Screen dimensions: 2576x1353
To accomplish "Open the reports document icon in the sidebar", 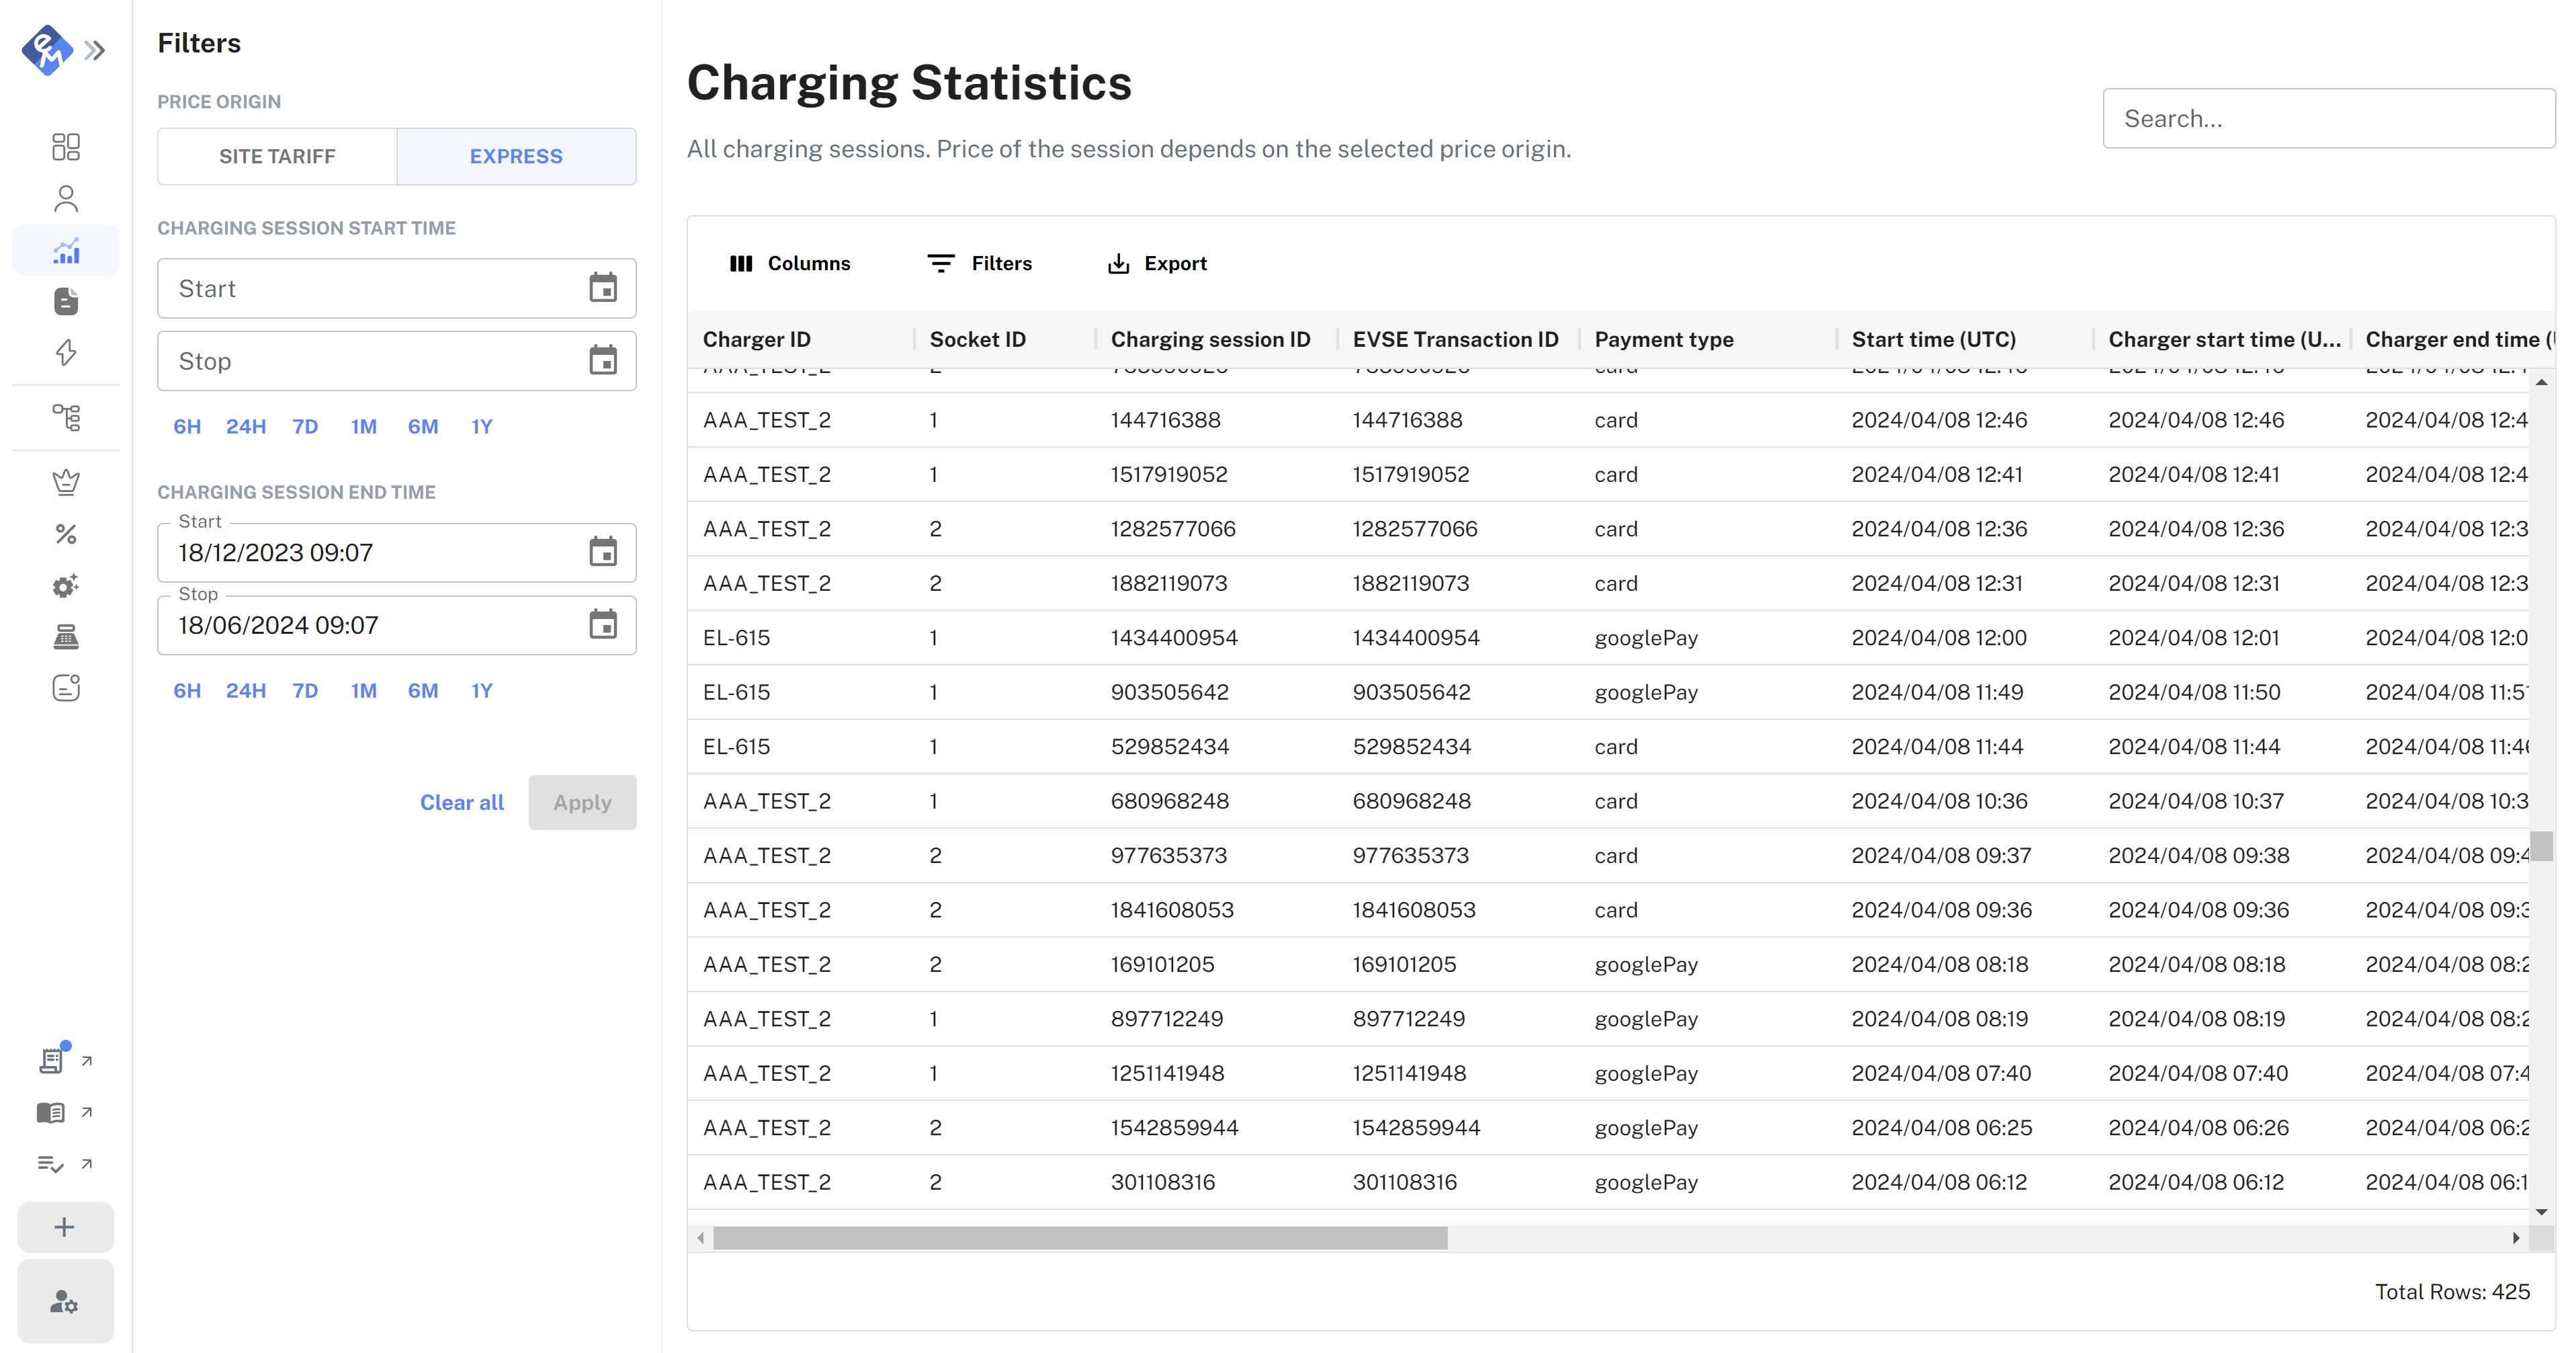I will click(66, 301).
